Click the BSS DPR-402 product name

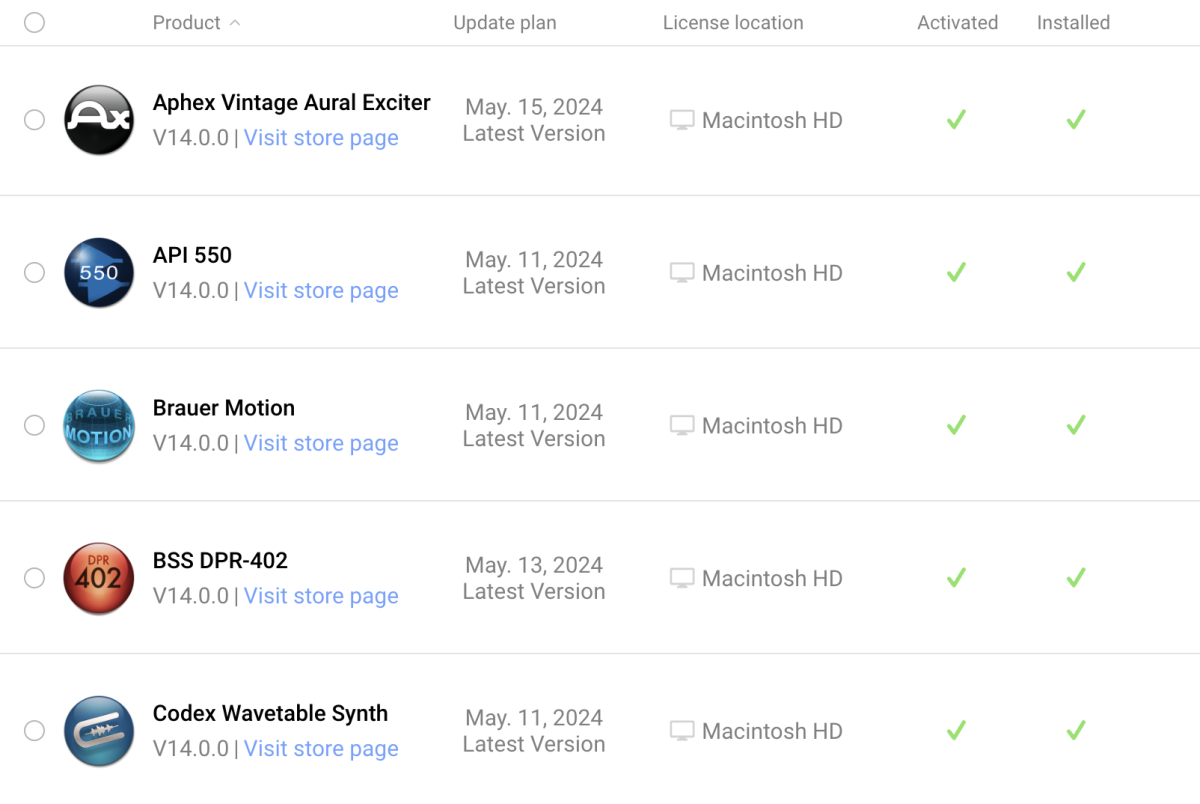click(x=220, y=561)
